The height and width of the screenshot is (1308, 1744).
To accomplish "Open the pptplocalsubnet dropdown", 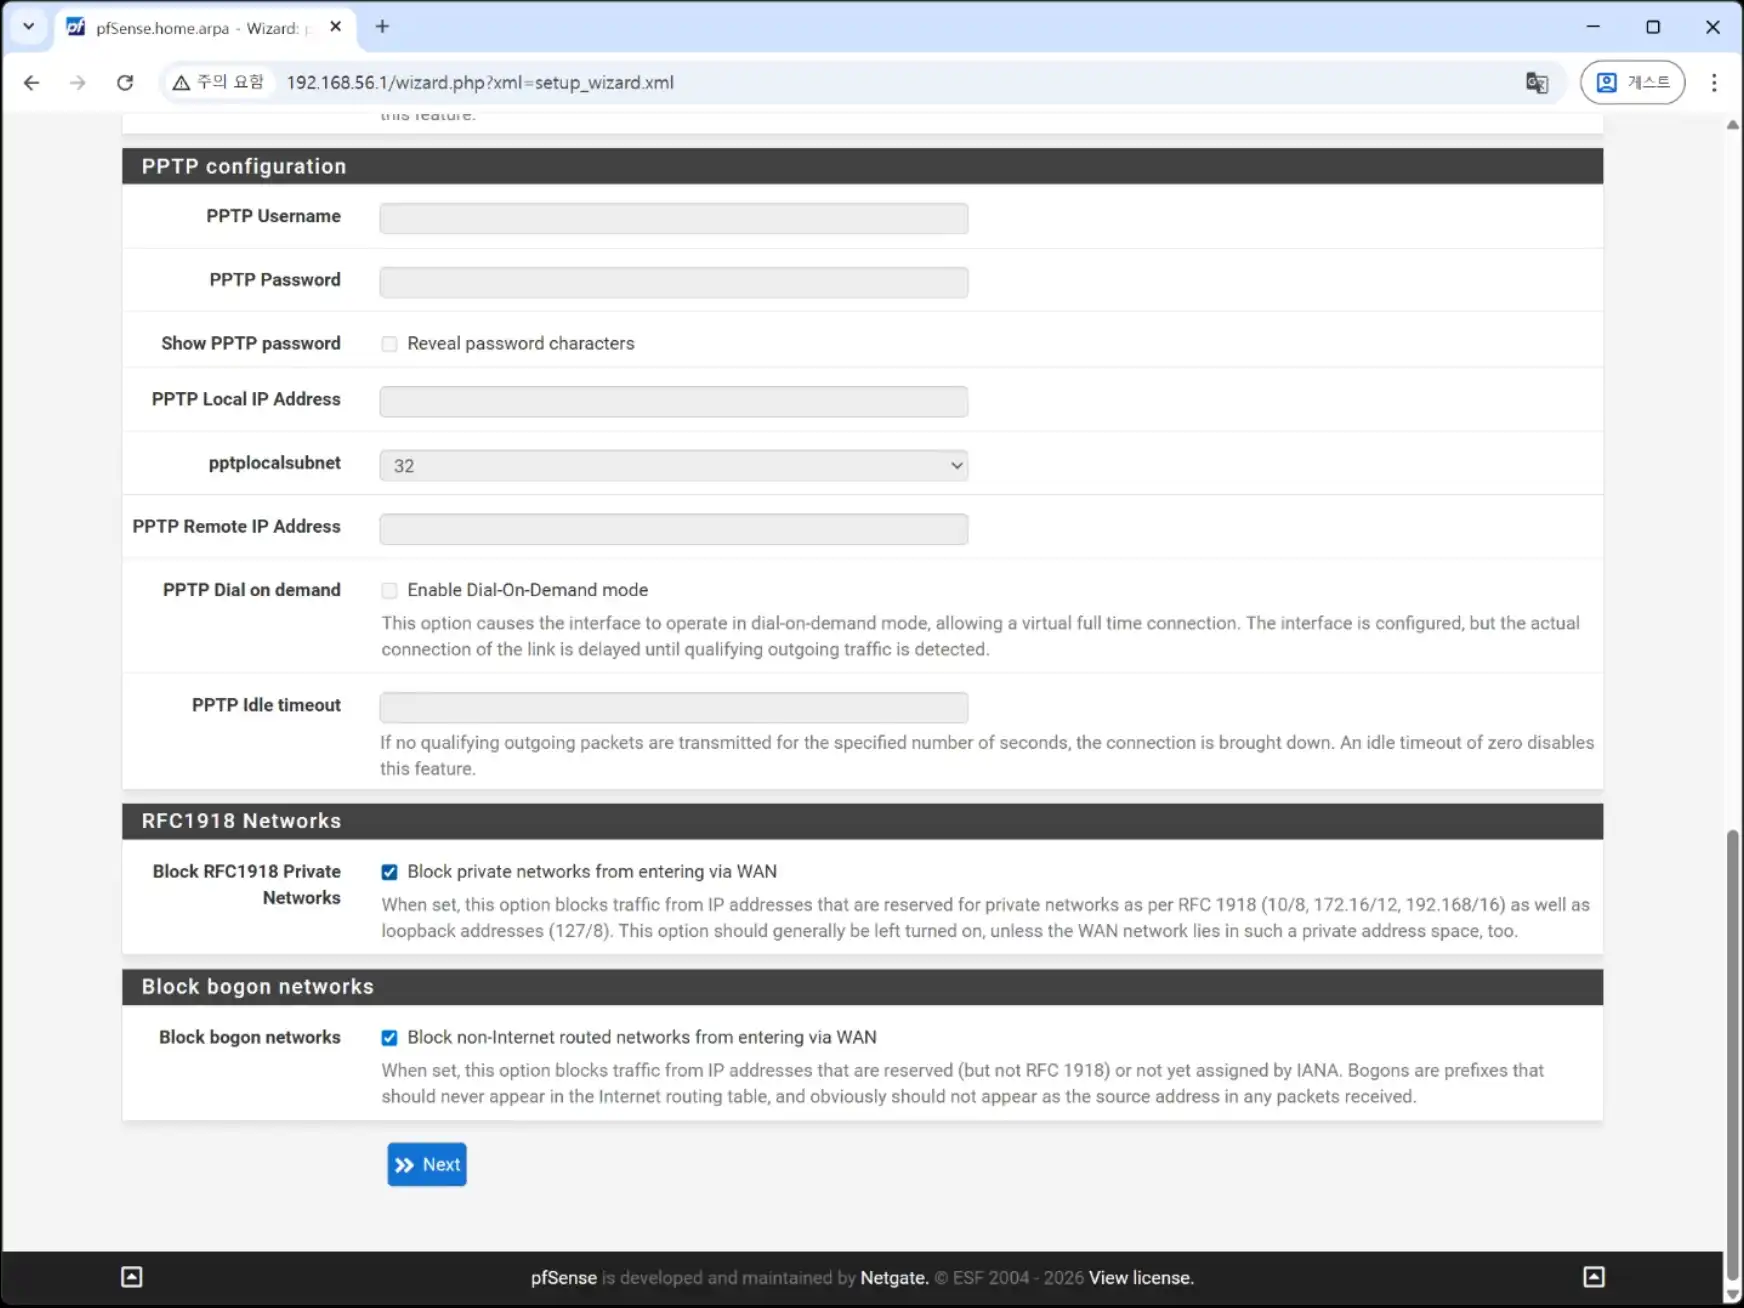I will (x=673, y=466).
